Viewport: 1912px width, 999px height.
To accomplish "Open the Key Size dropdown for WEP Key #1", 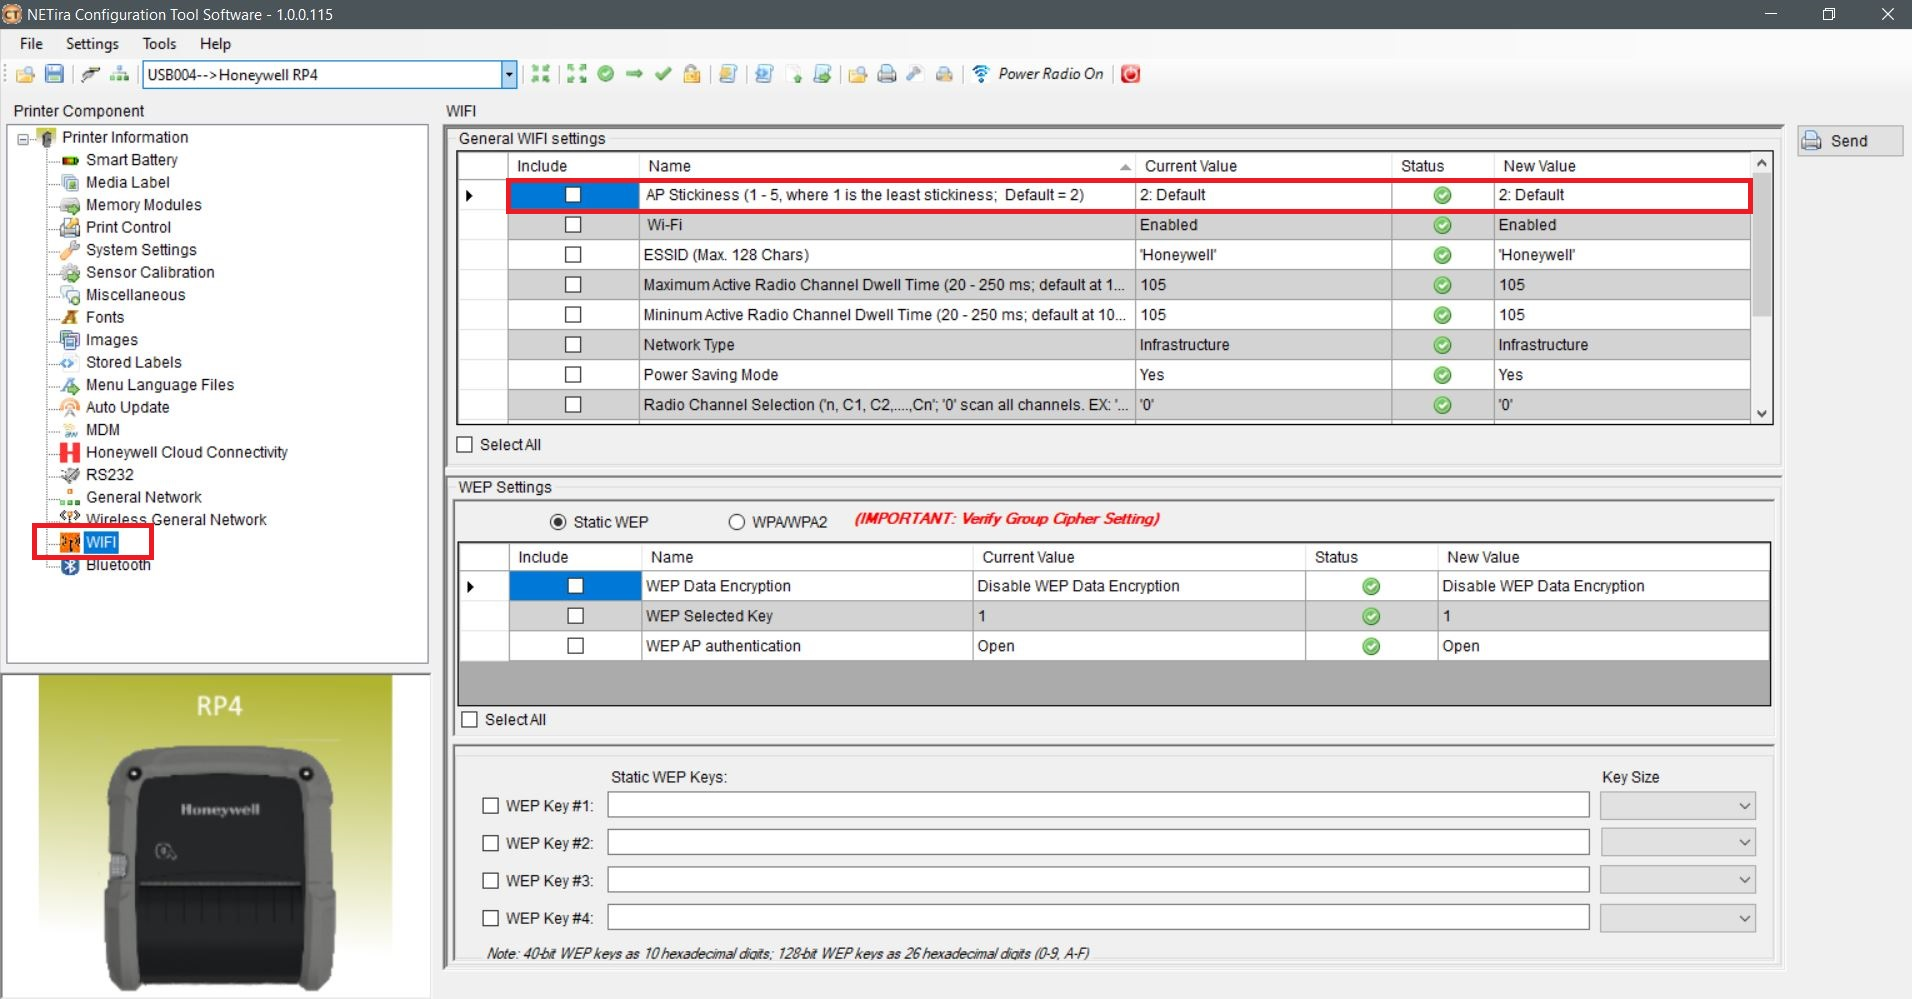I will (1678, 806).
